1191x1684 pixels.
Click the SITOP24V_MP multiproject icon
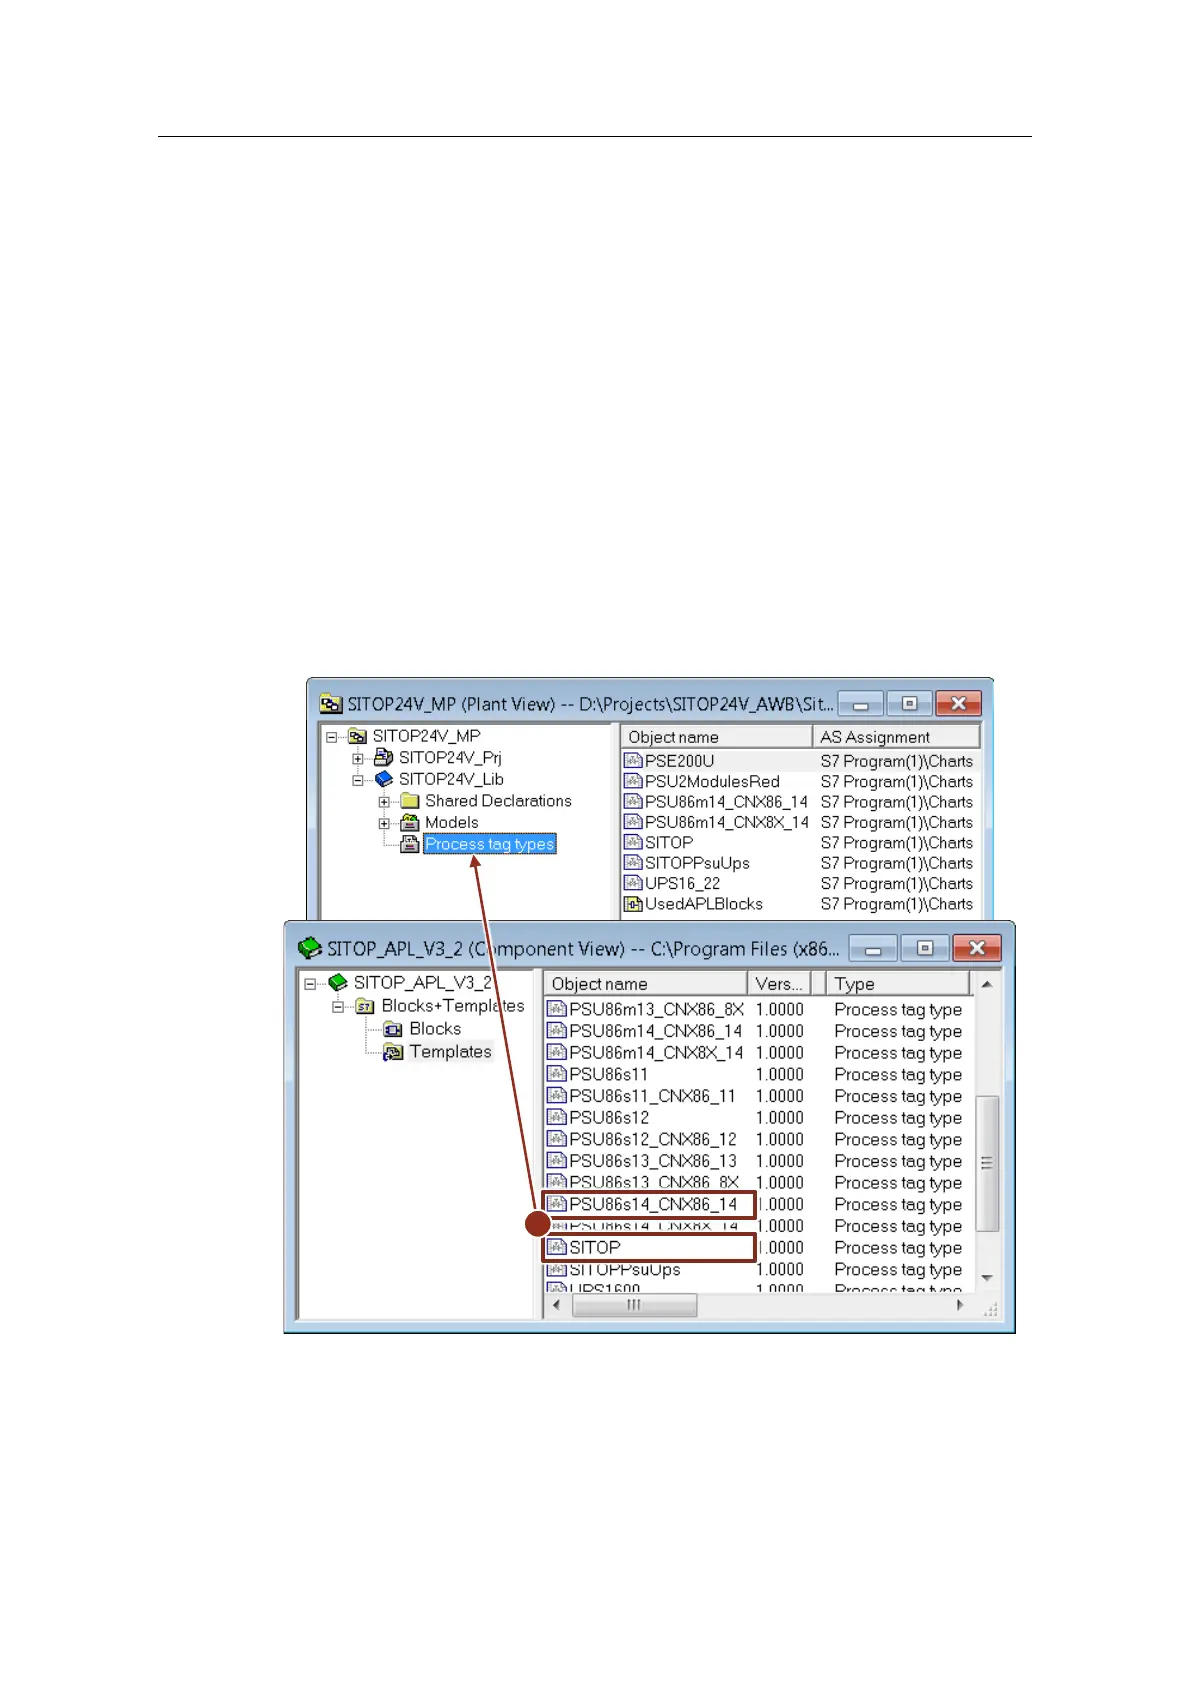(357, 737)
